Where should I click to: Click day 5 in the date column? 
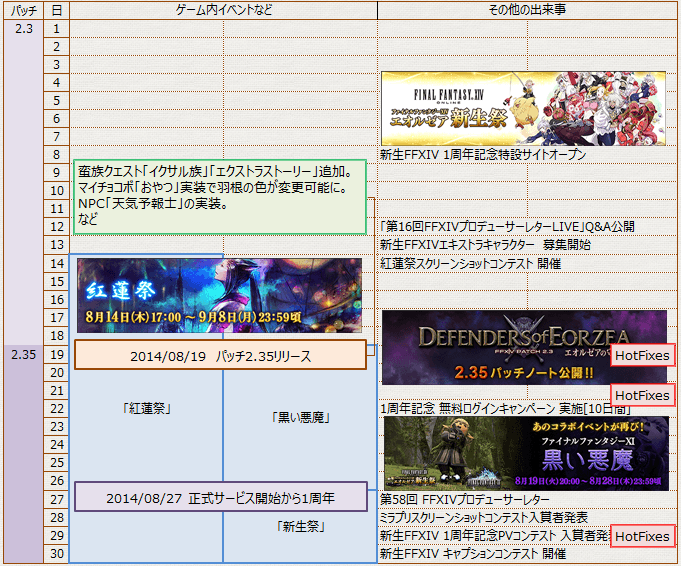coord(56,101)
